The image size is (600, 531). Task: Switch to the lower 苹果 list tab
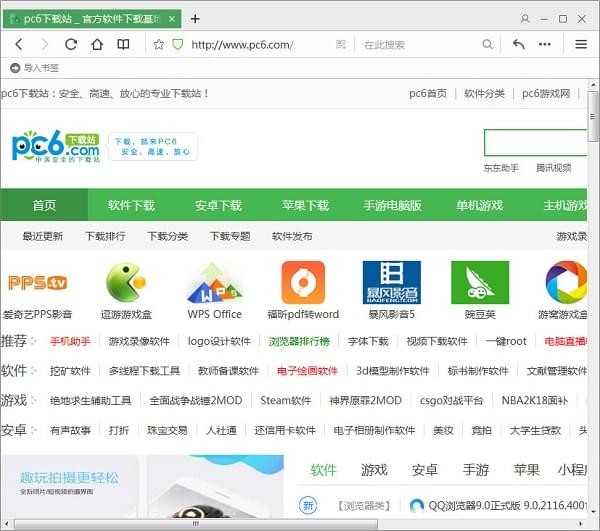coord(527,470)
